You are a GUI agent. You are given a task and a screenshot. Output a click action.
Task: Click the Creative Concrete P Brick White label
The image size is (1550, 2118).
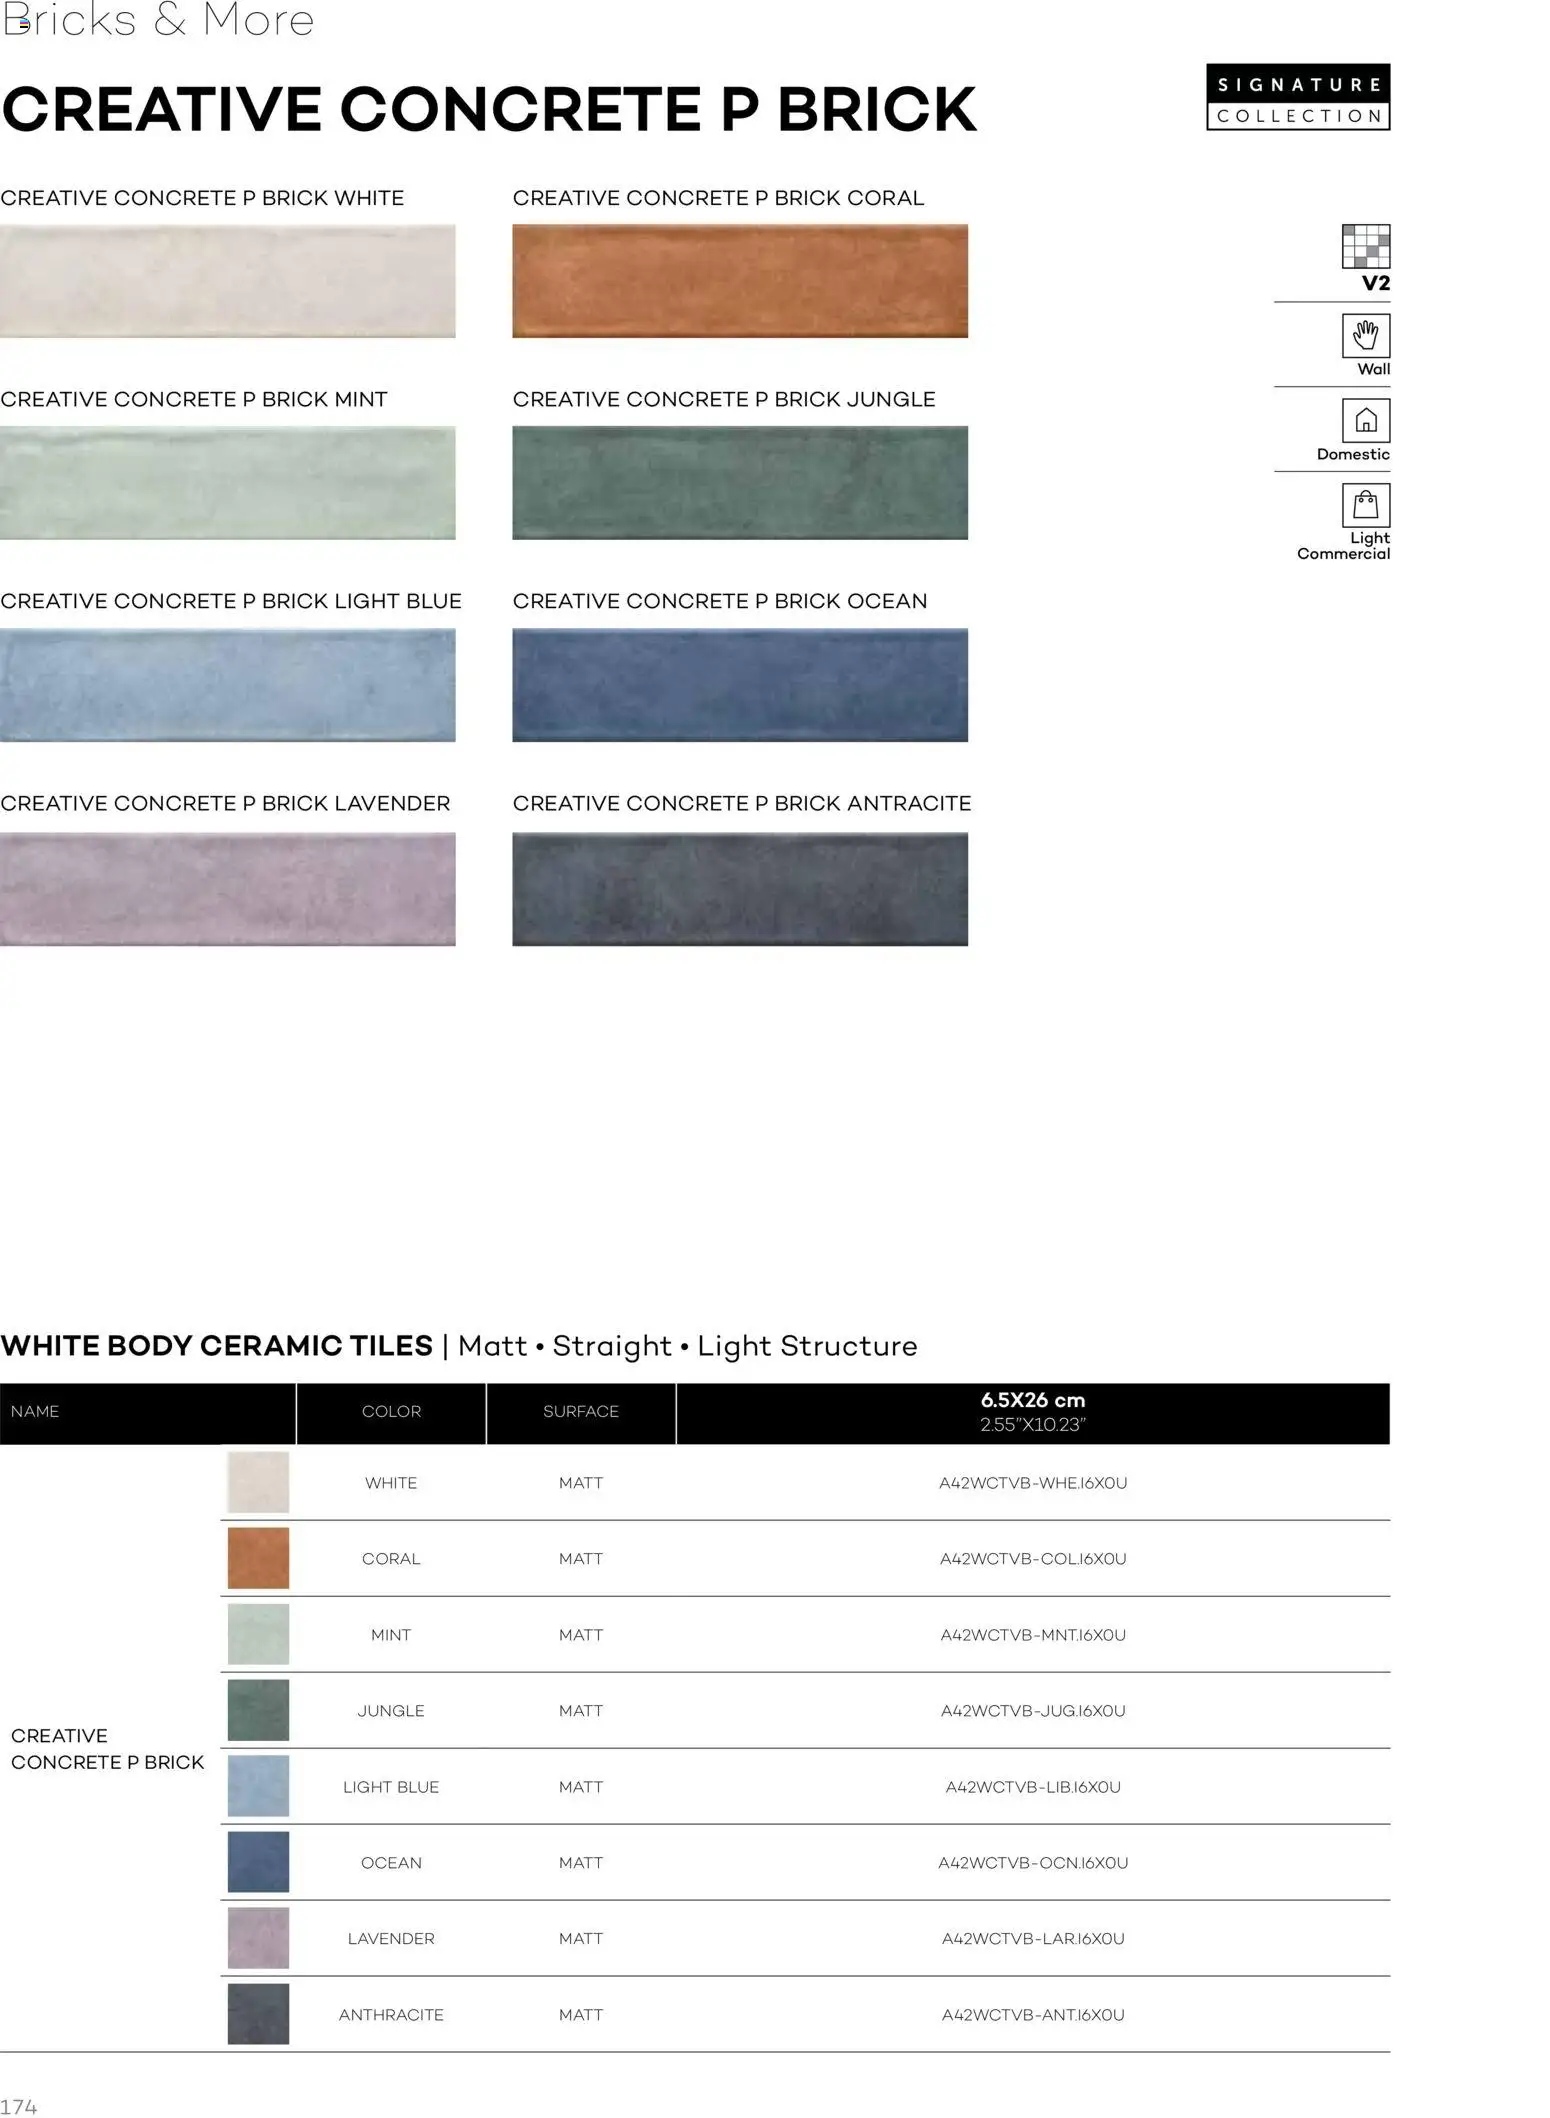pyautogui.click(x=202, y=198)
